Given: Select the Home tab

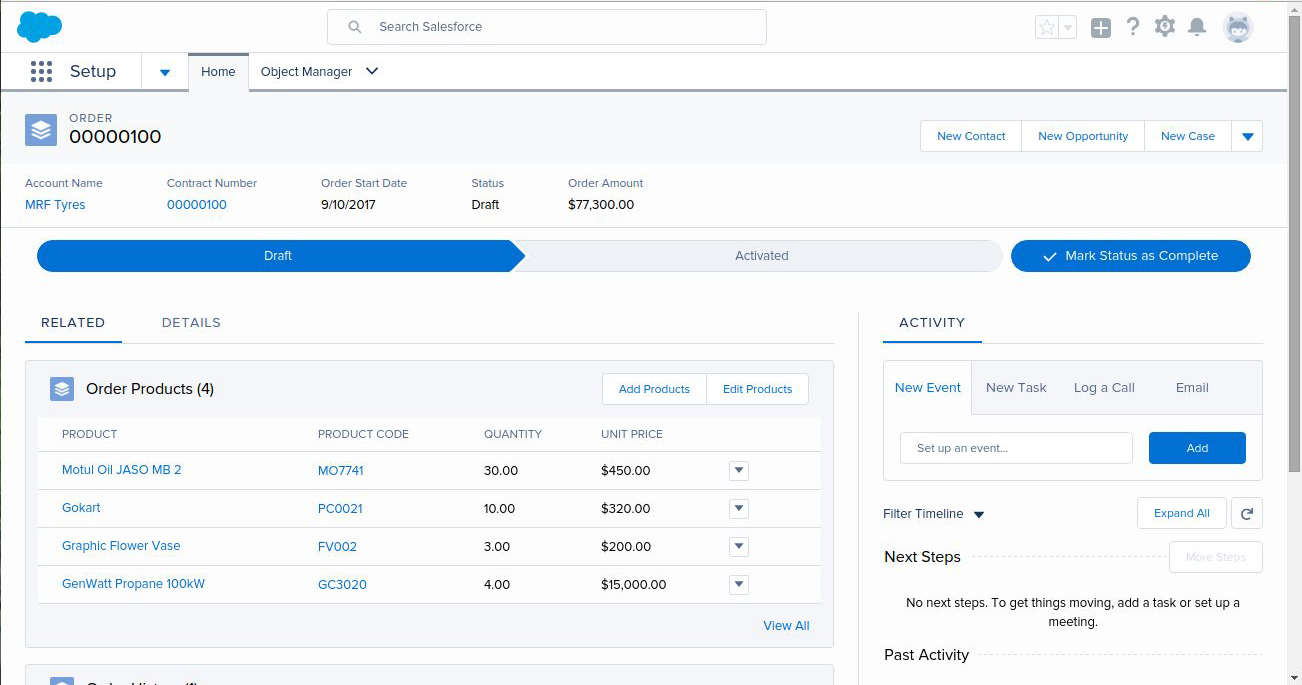Looking at the screenshot, I should pos(218,72).
